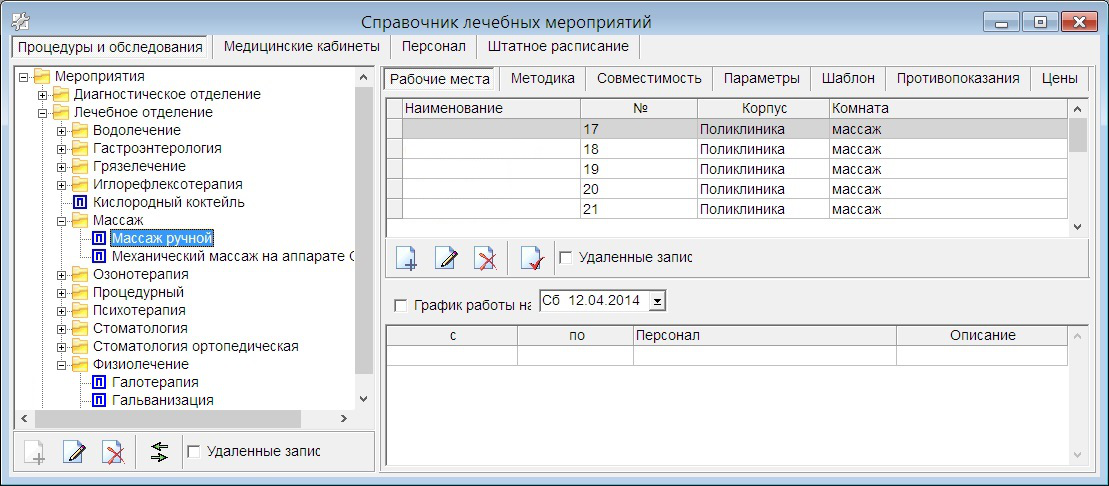
Task: Click the delete workplace record icon
Action: click(485, 258)
